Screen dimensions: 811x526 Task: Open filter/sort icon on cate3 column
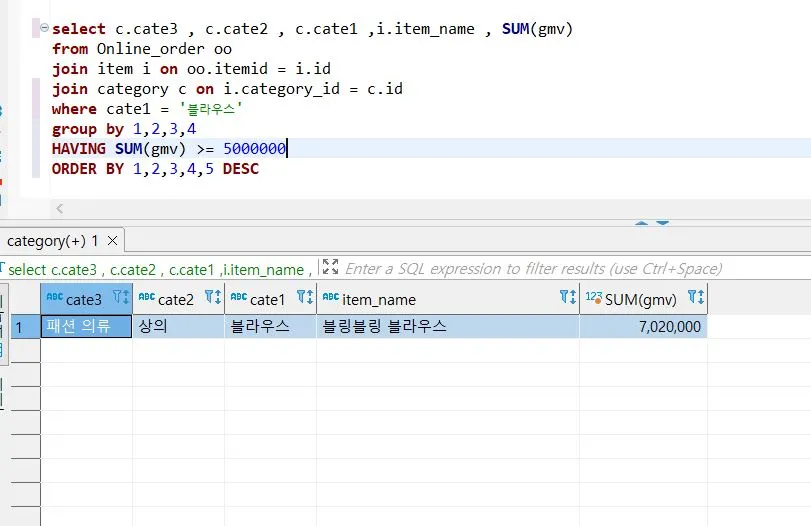121,297
